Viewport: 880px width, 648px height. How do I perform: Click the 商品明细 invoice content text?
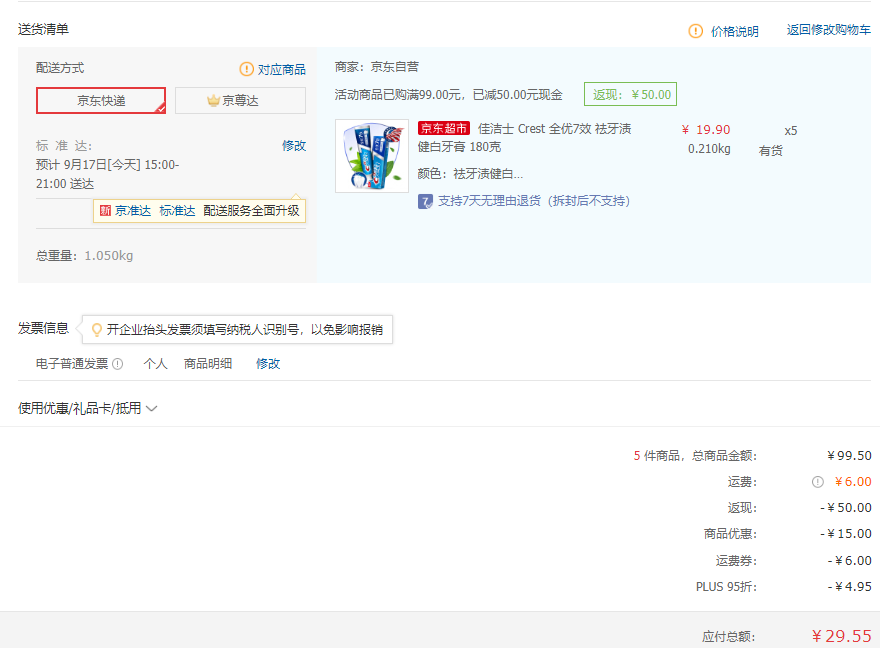coord(208,364)
